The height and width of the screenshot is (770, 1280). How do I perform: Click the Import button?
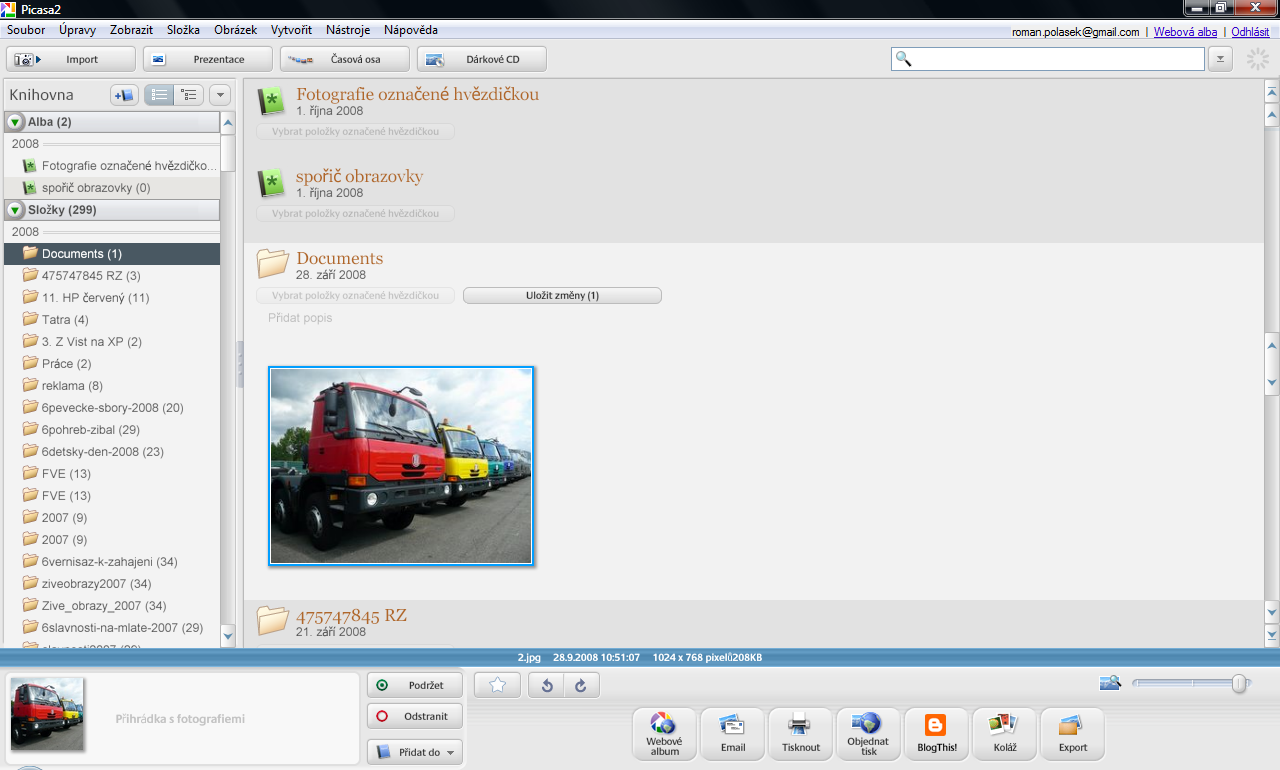pyautogui.click(x=71, y=59)
